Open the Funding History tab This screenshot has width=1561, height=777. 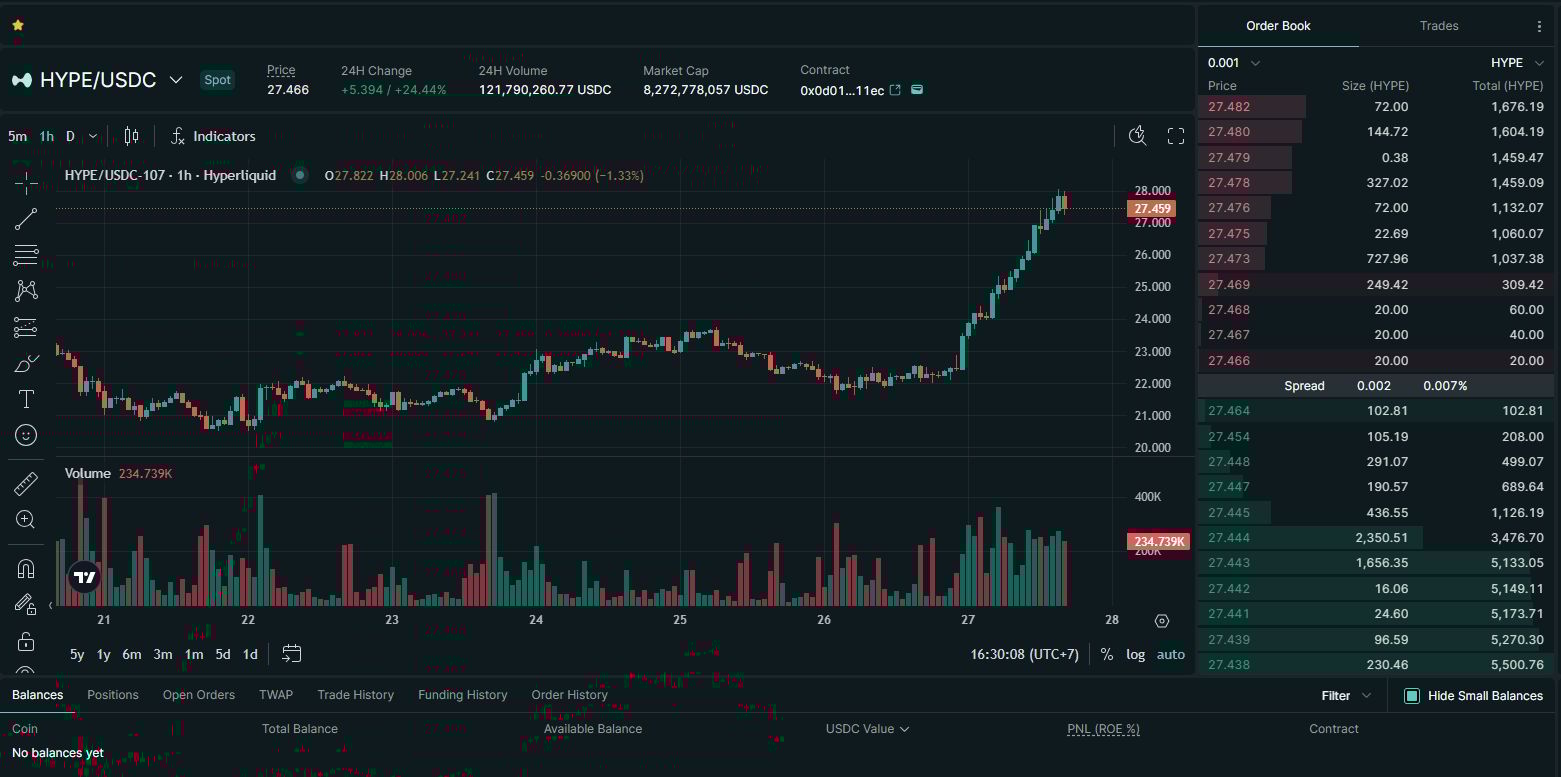pos(462,694)
